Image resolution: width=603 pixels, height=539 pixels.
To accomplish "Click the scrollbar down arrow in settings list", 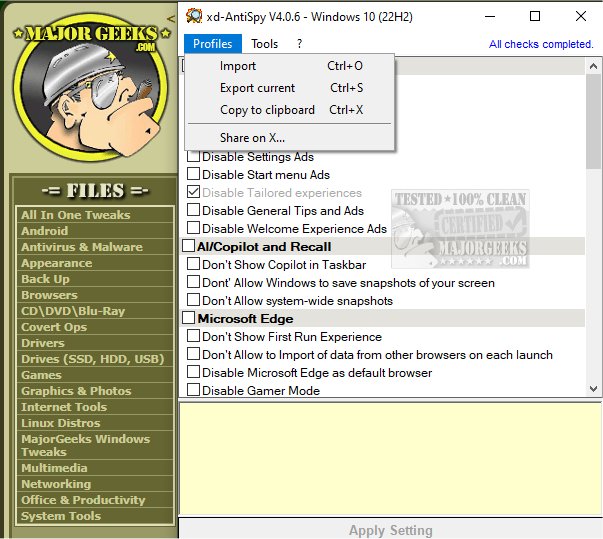I will [593, 389].
